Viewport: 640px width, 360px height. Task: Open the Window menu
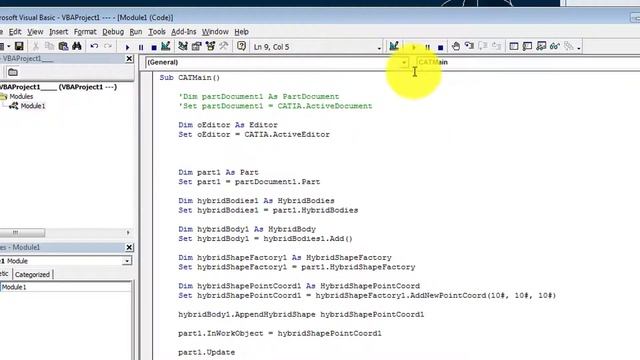pyautogui.click(x=215, y=32)
